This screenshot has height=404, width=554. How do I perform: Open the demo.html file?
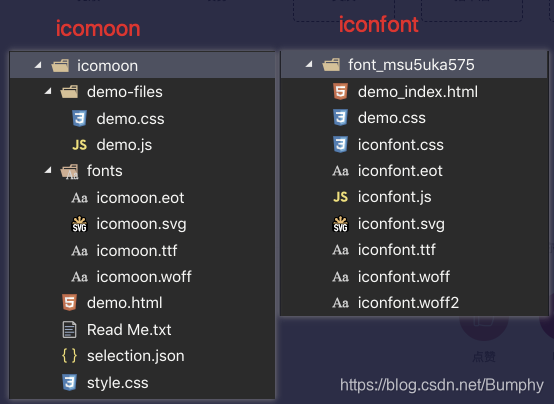(x=124, y=303)
